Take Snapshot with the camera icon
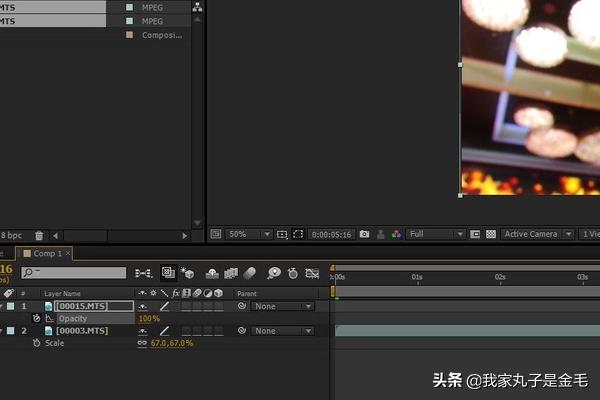 coord(364,234)
